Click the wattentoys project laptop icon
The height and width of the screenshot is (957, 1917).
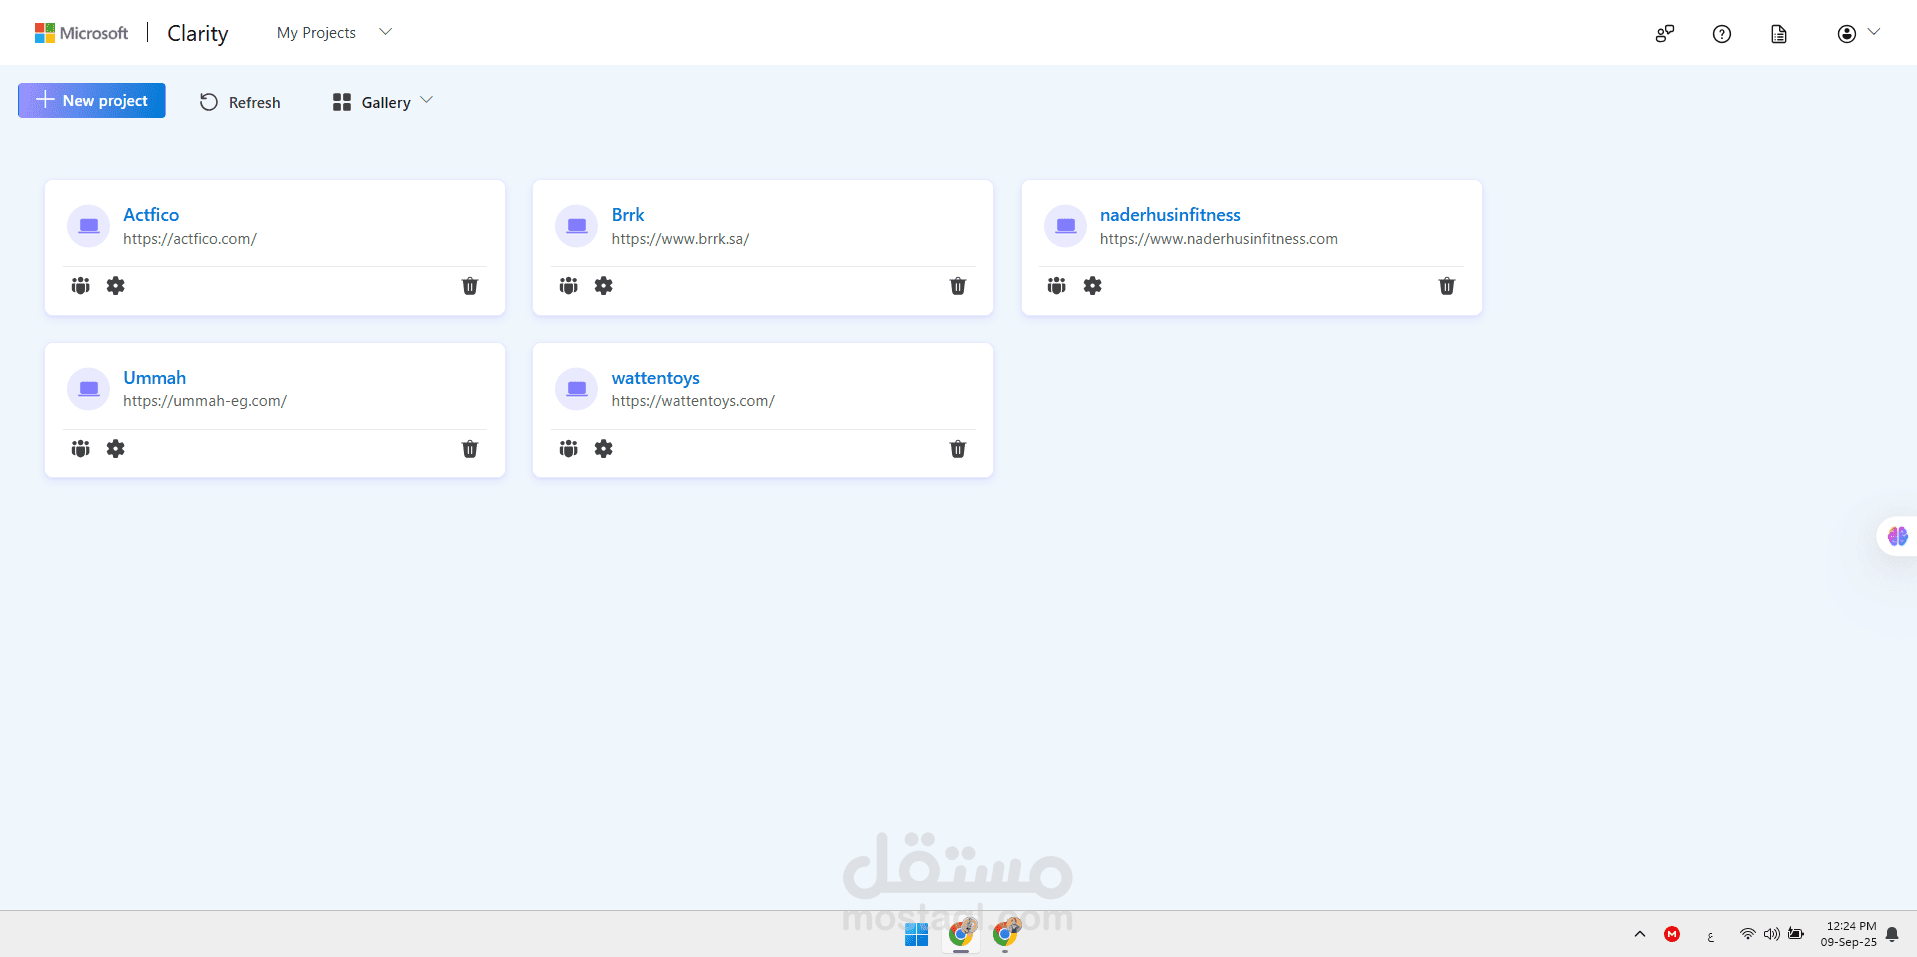[577, 389]
